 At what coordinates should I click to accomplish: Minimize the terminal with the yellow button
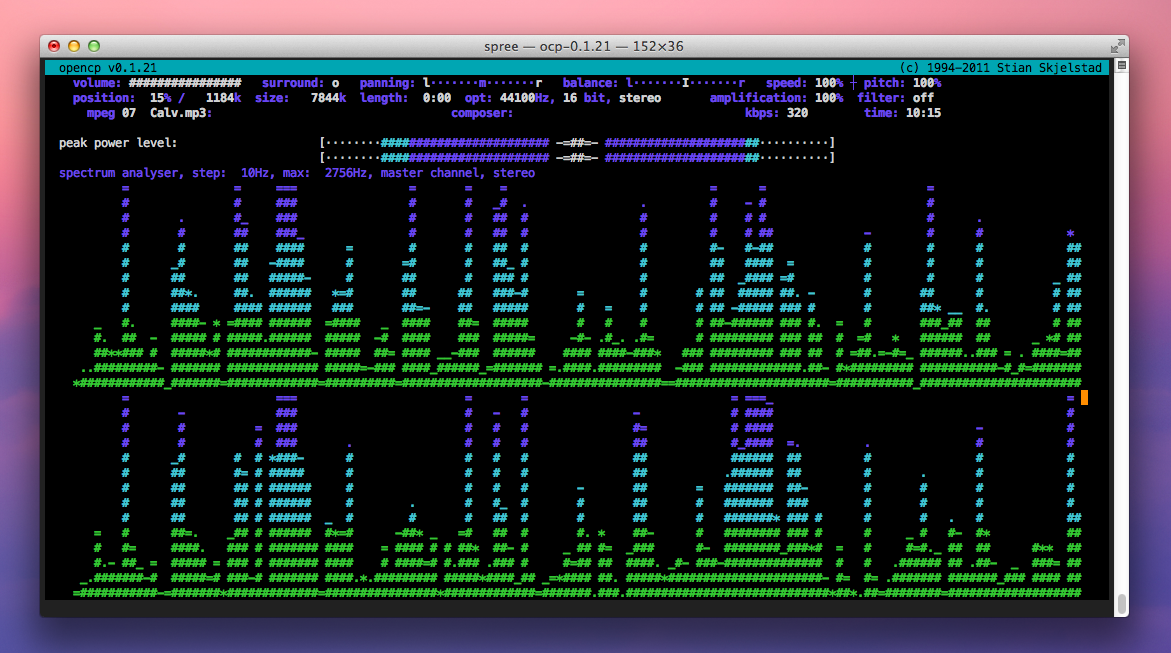74,46
